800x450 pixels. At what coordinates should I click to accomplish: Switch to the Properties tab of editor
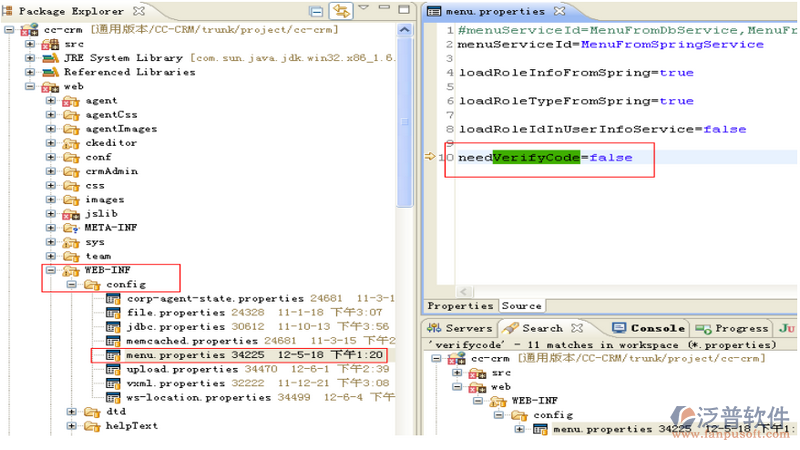pyautogui.click(x=460, y=306)
